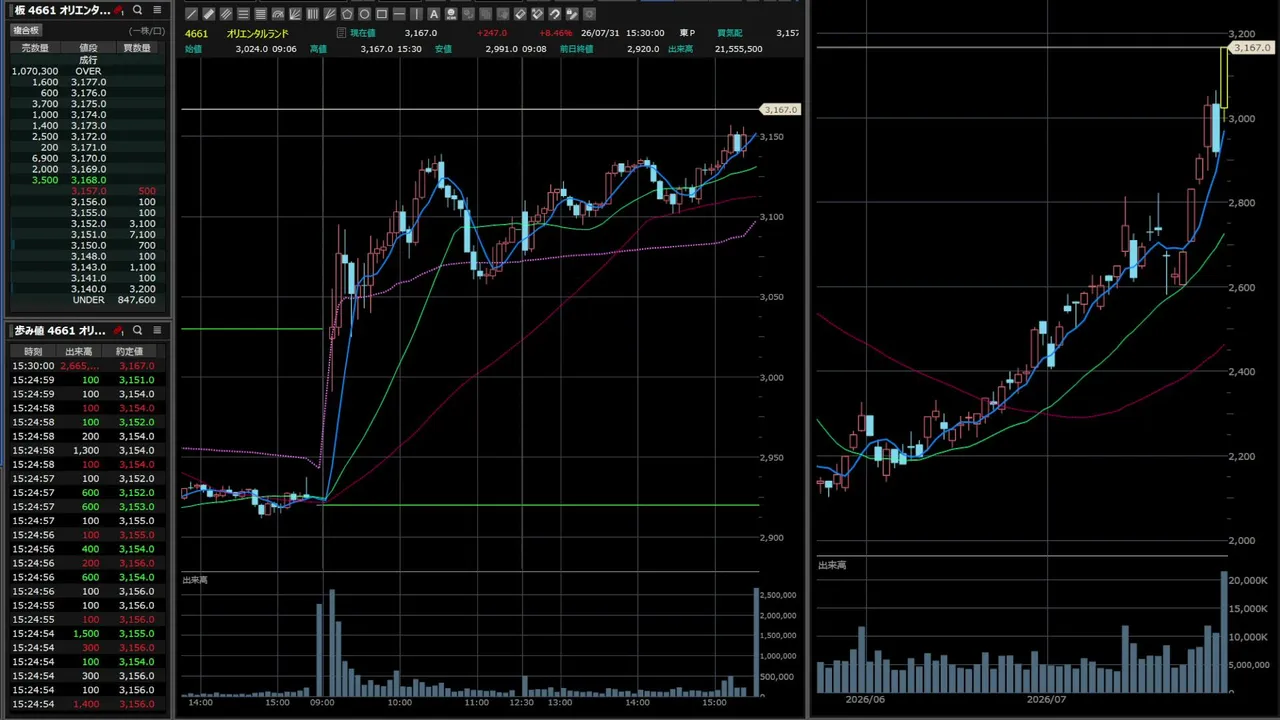Select the 歩み値 4661 panel title tab
This screenshot has height=720, width=1280.
(x=60, y=330)
